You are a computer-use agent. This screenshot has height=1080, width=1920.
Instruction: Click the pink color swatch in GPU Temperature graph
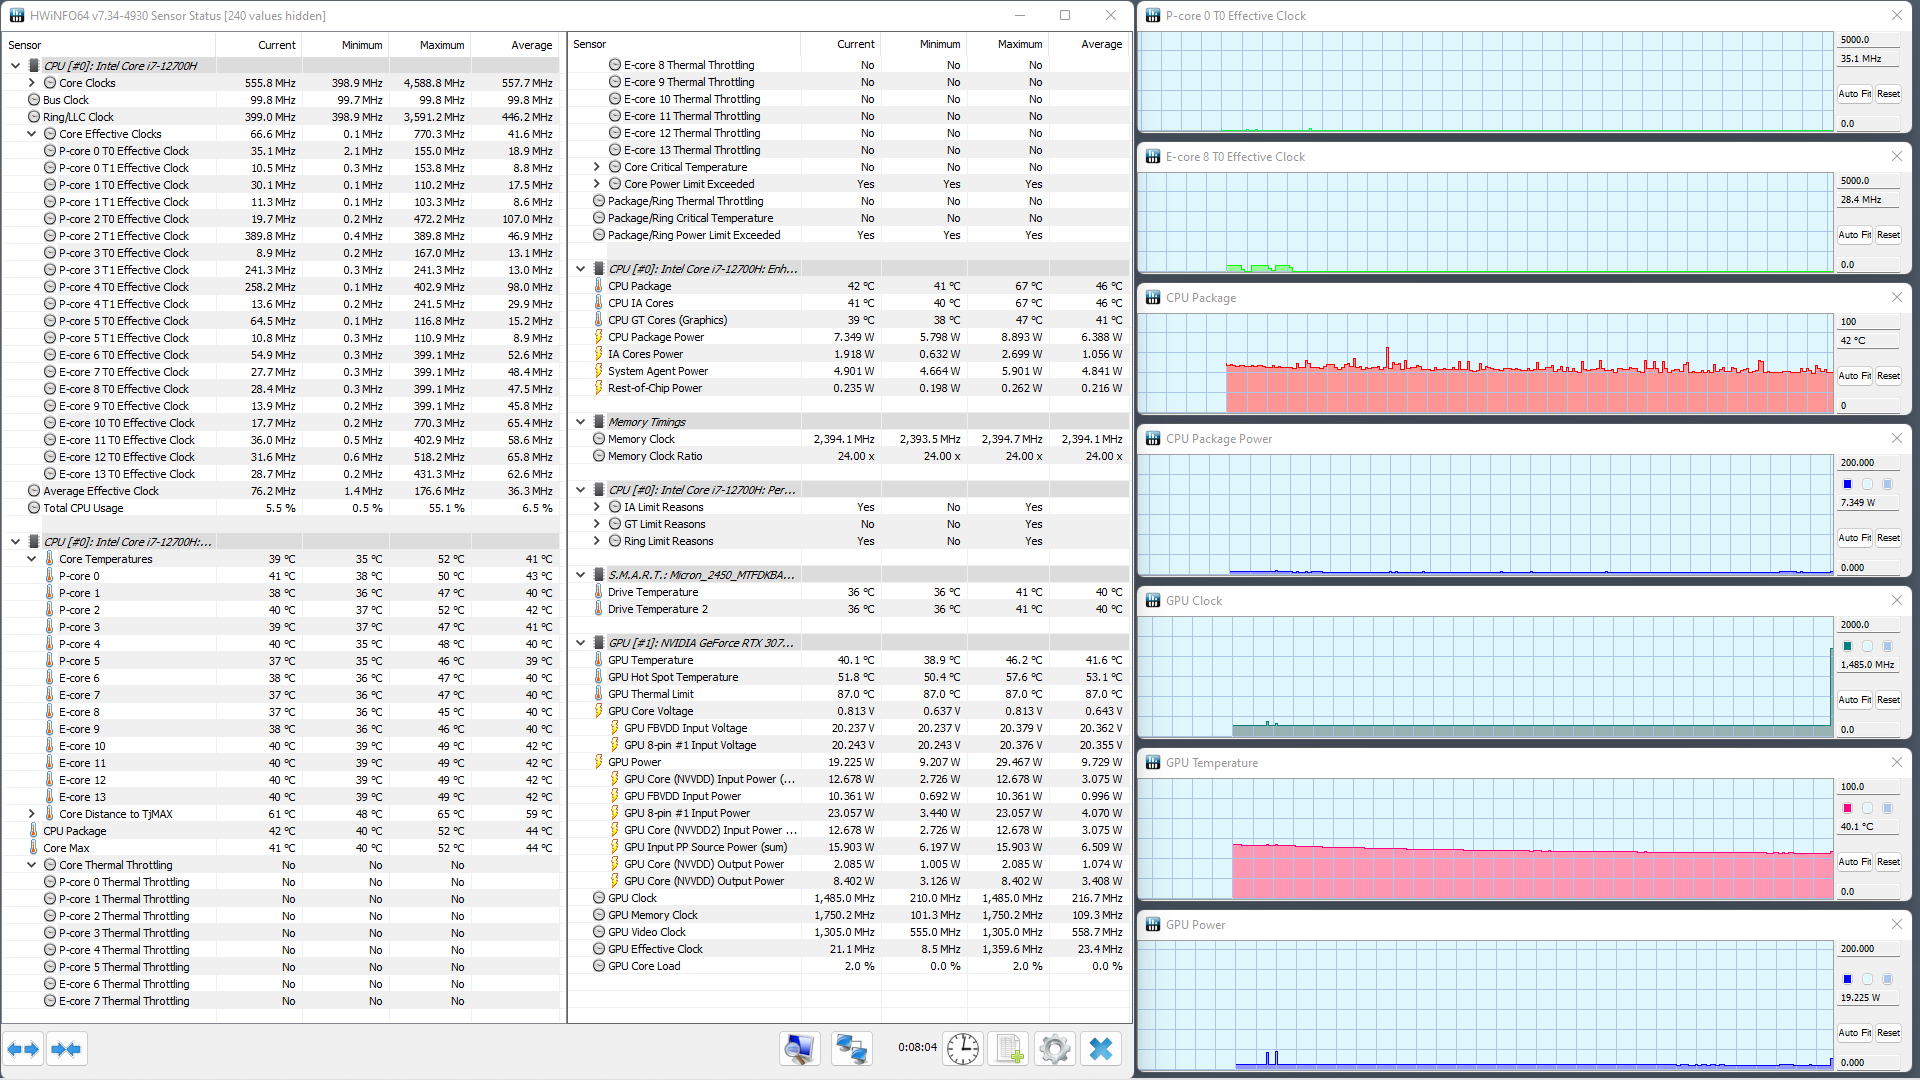1847,808
